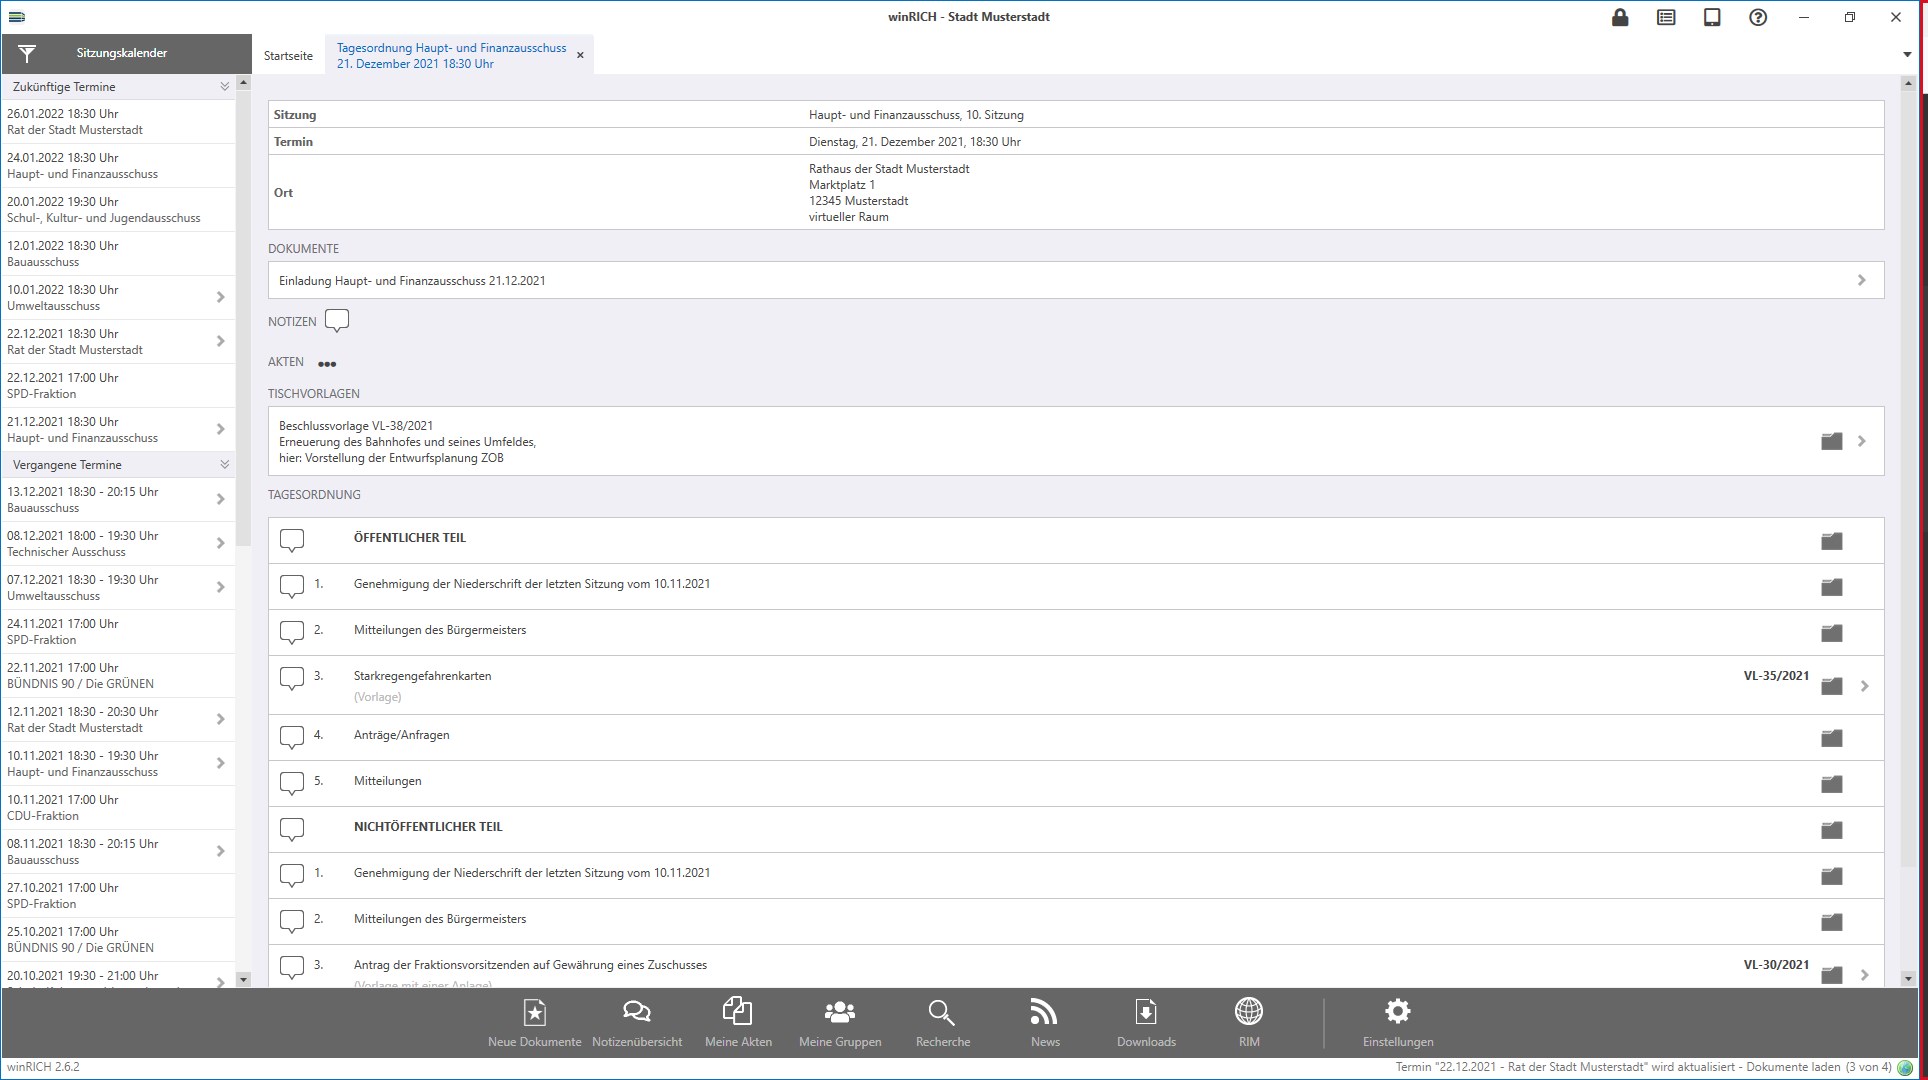Open Meine Gruppen in bottom toolbar
Image resolution: width=1928 pixels, height=1080 pixels.
[x=840, y=1023]
